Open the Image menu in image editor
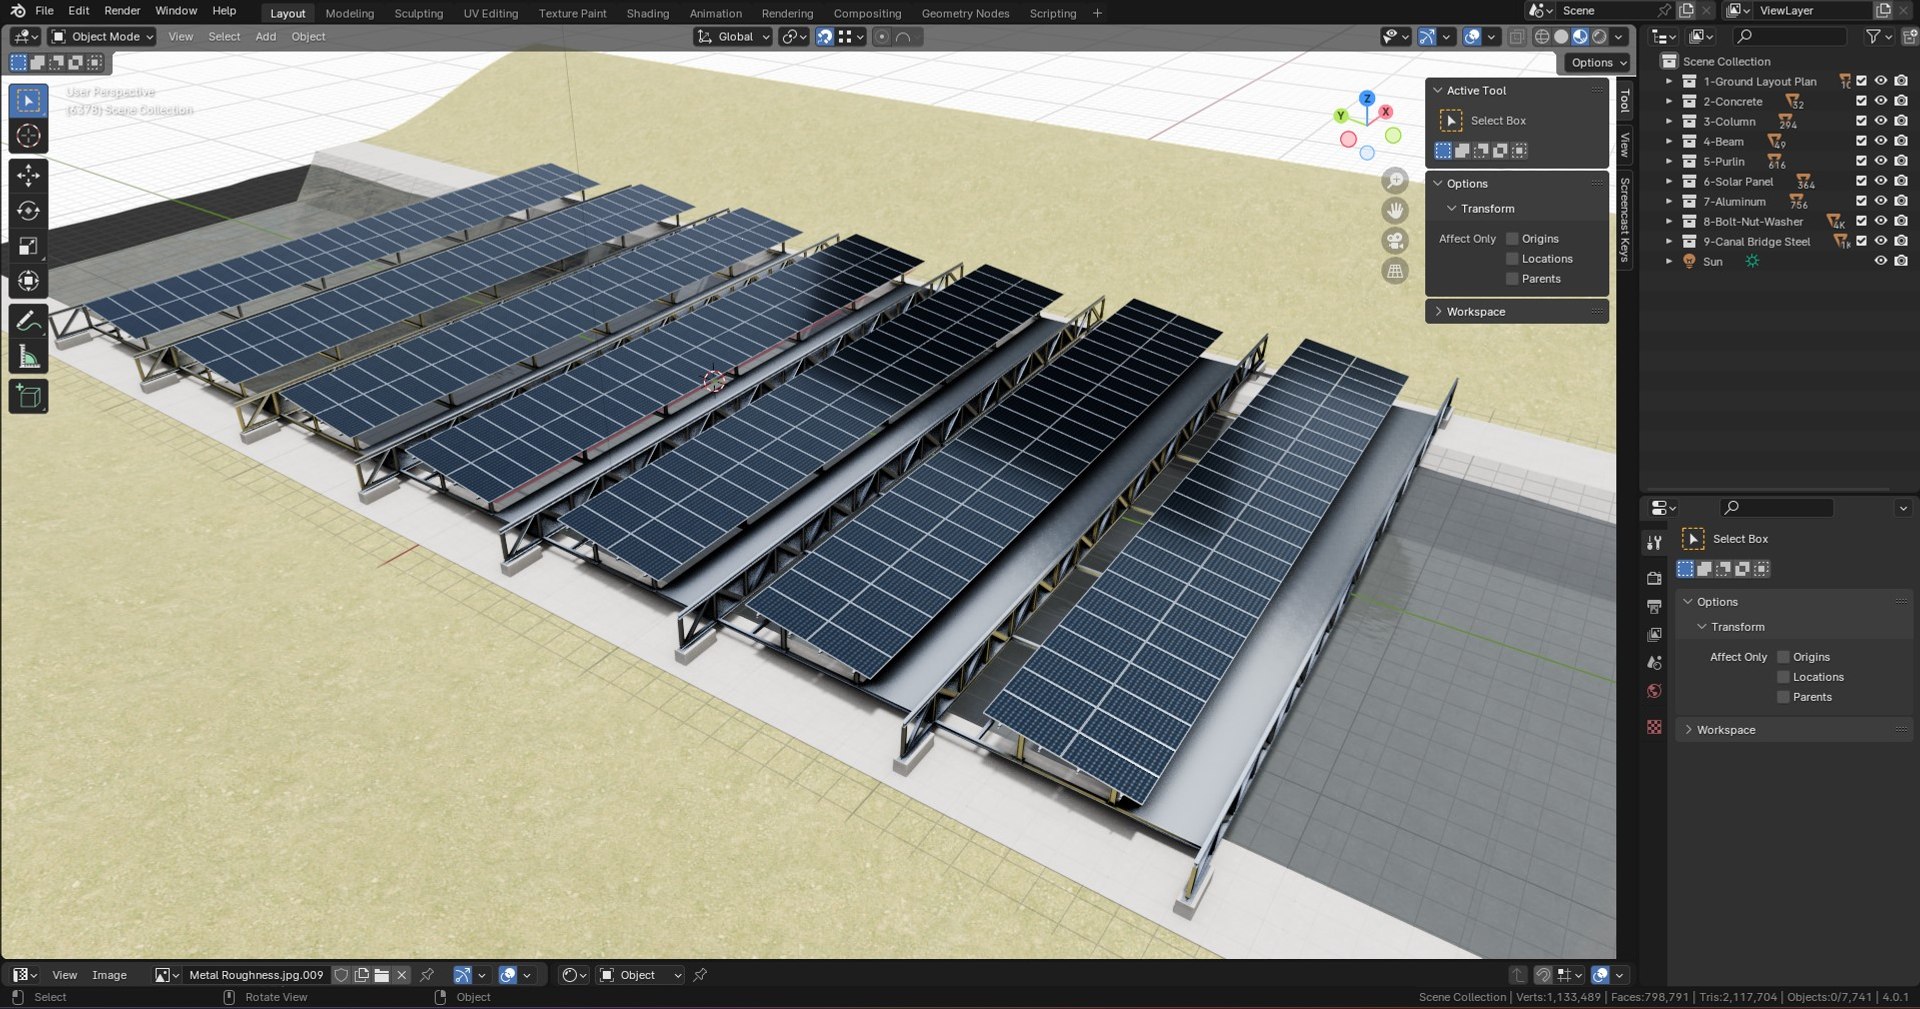Image resolution: width=1920 pixels, height=1009 pixels. [109, 975]
